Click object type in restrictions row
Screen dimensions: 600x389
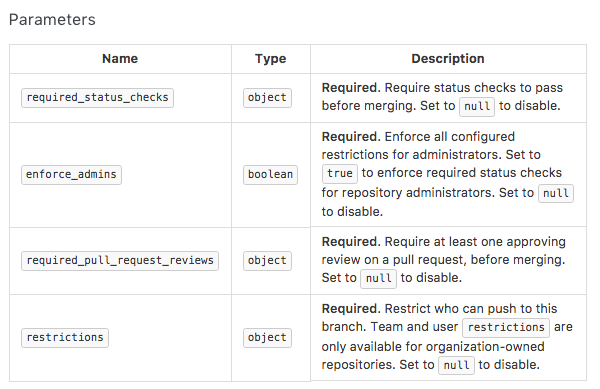tap(267, 337)
